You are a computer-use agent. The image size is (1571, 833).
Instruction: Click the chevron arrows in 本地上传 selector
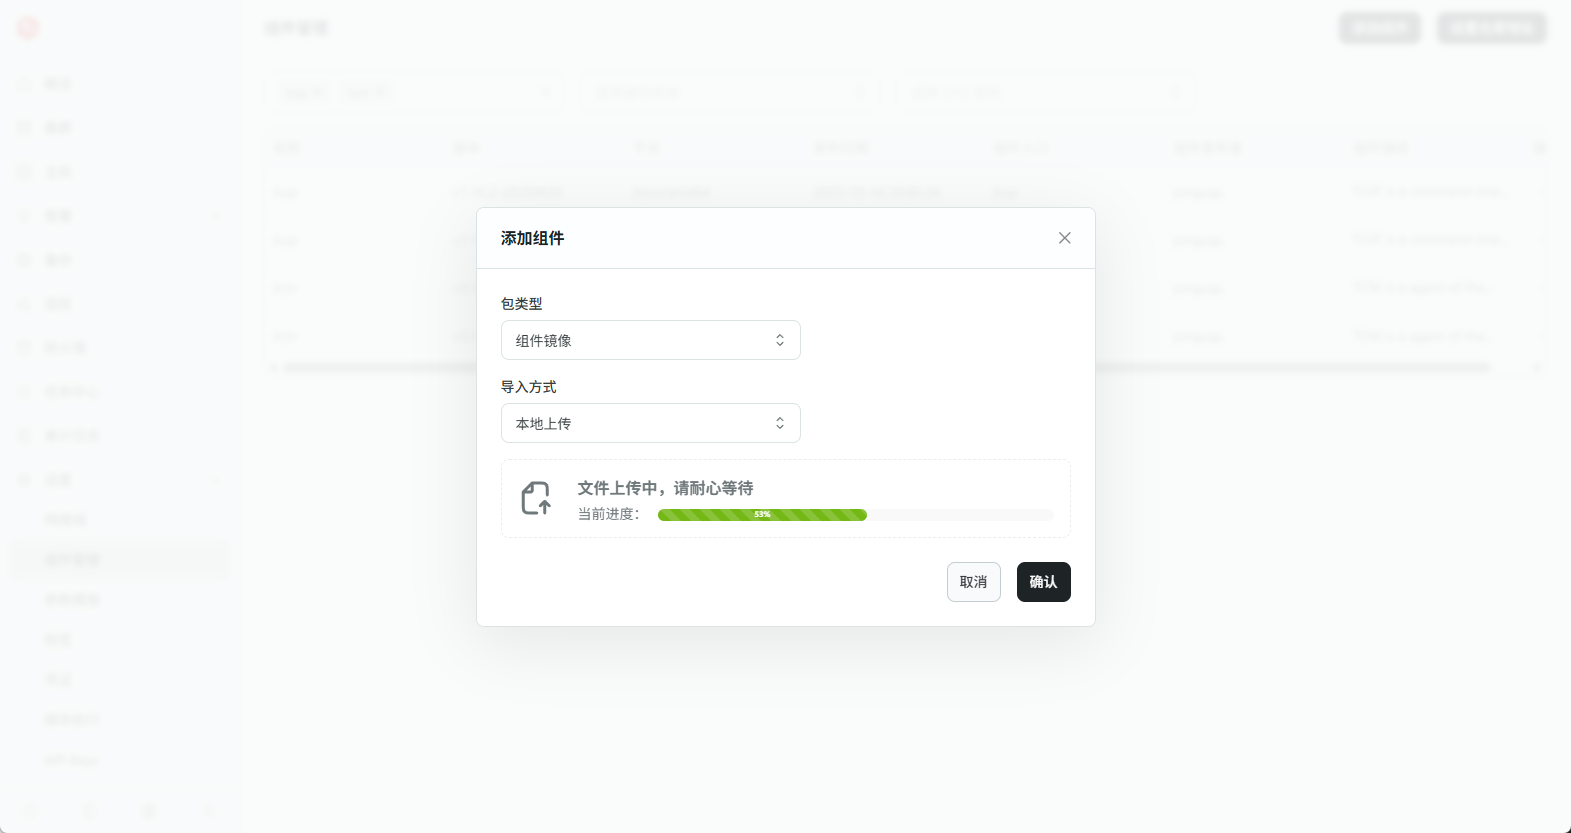click(x=780, y=423)
